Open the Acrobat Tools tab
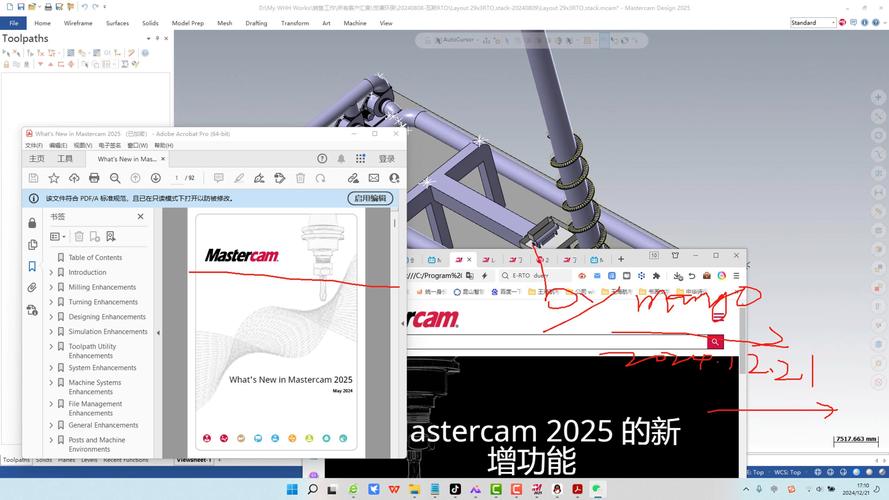 point(65,159)
